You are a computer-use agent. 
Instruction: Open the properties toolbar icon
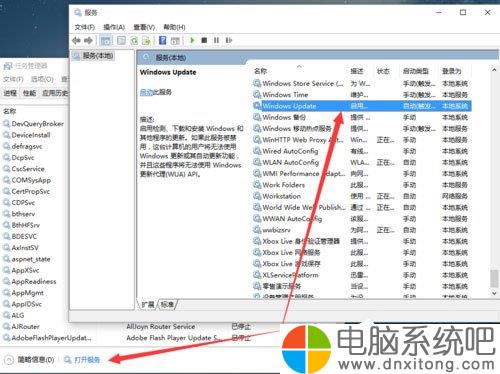[121, 41]
